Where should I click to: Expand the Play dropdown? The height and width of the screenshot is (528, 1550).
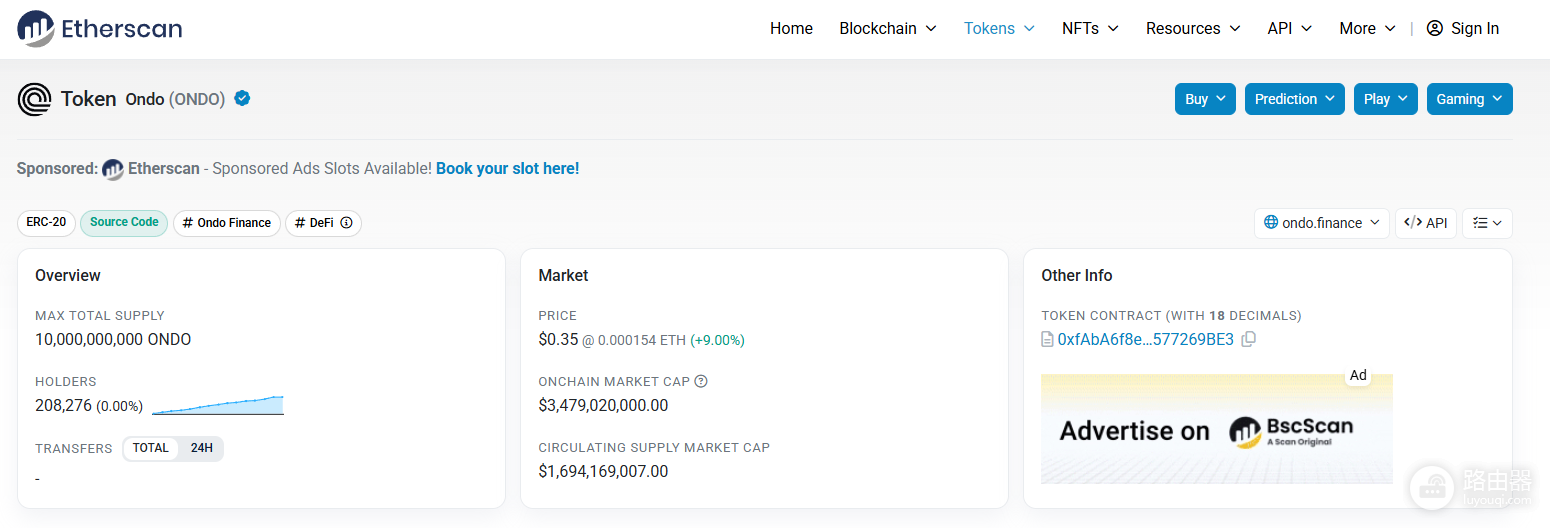1386,99
